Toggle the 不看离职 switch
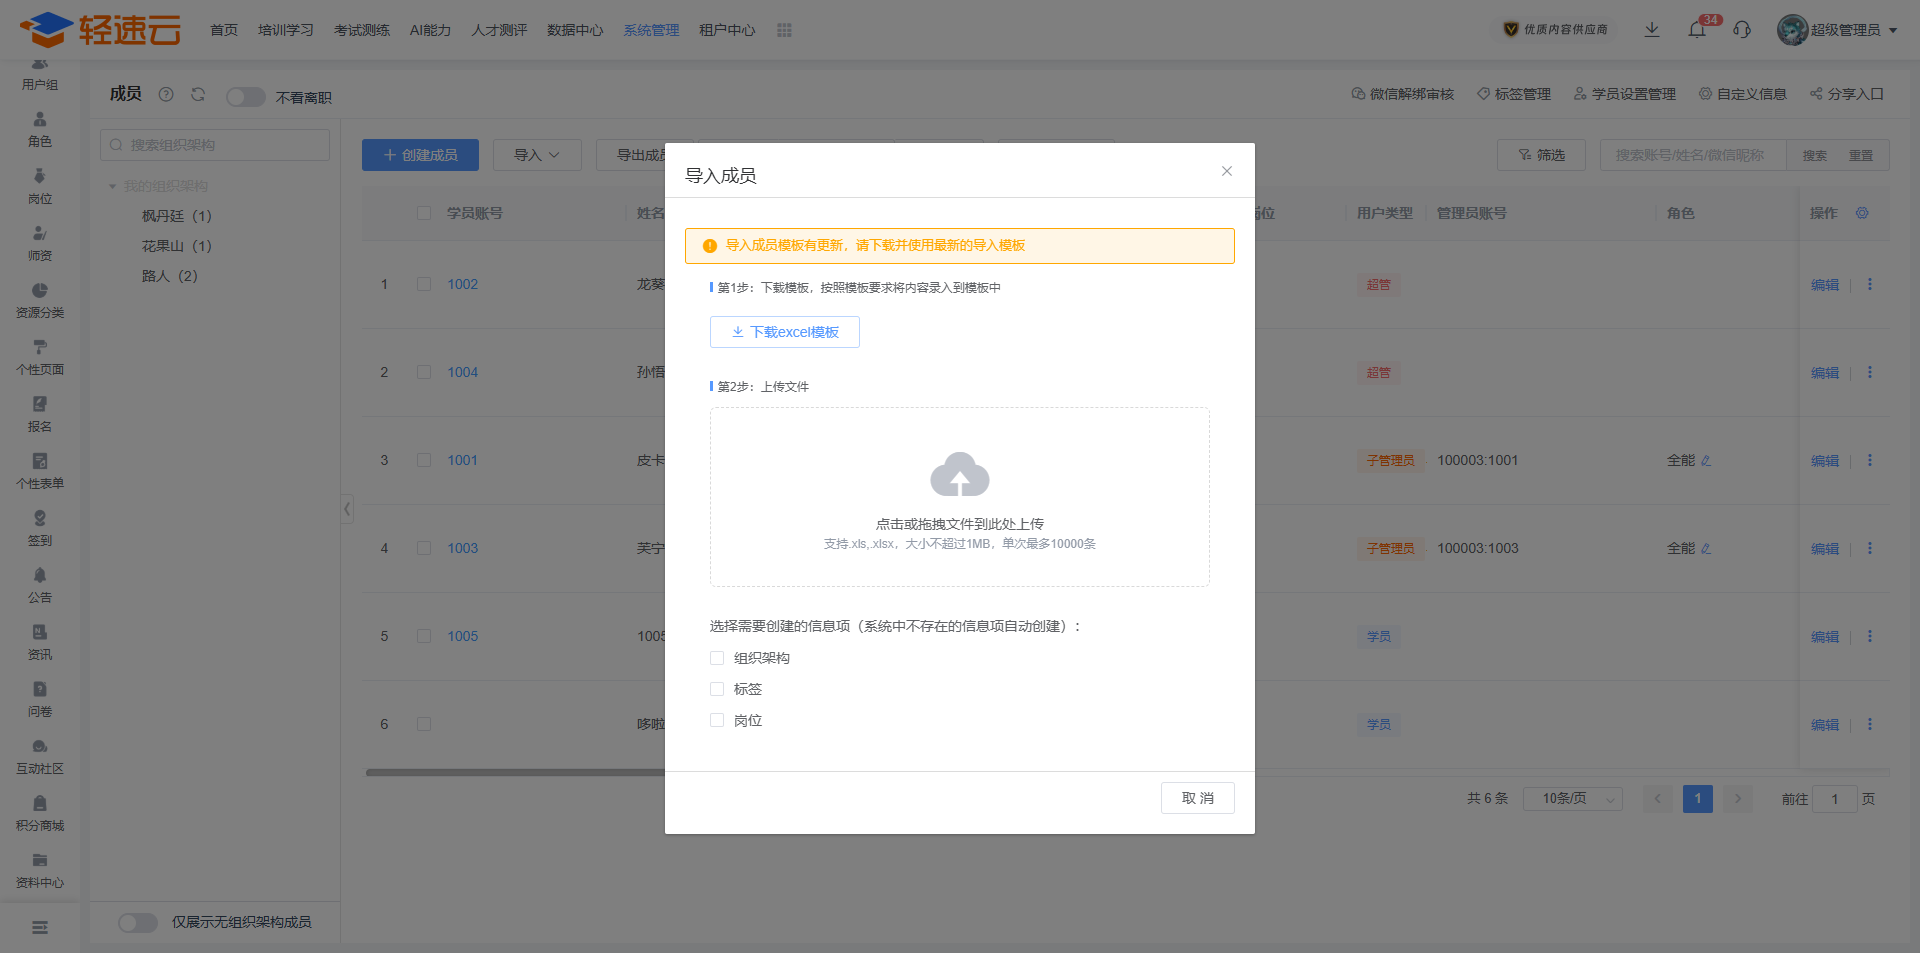The width and height of the screenshot is (1920, 953). [245, 97]
